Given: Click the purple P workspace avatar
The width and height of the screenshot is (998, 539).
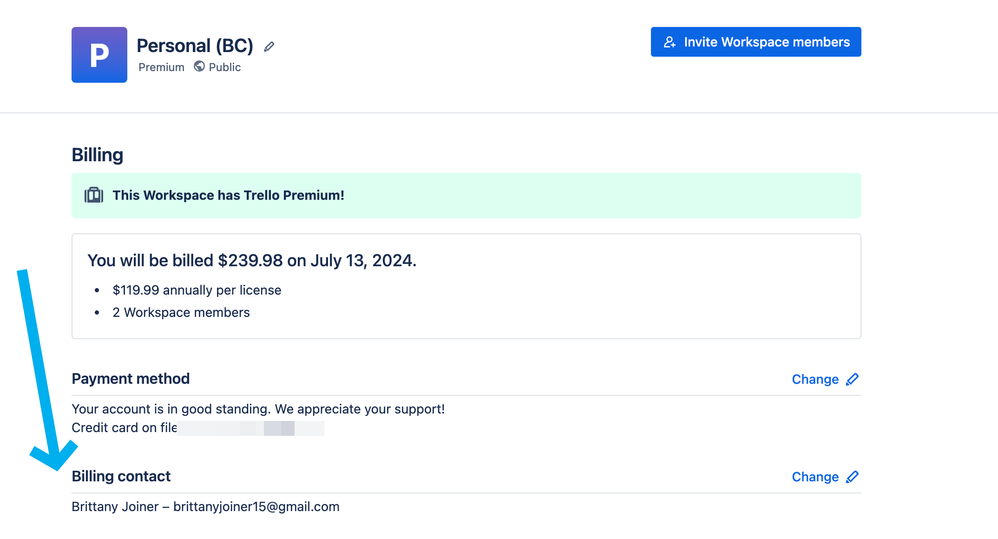Looking at the screenshot, I should pos(99,55).
